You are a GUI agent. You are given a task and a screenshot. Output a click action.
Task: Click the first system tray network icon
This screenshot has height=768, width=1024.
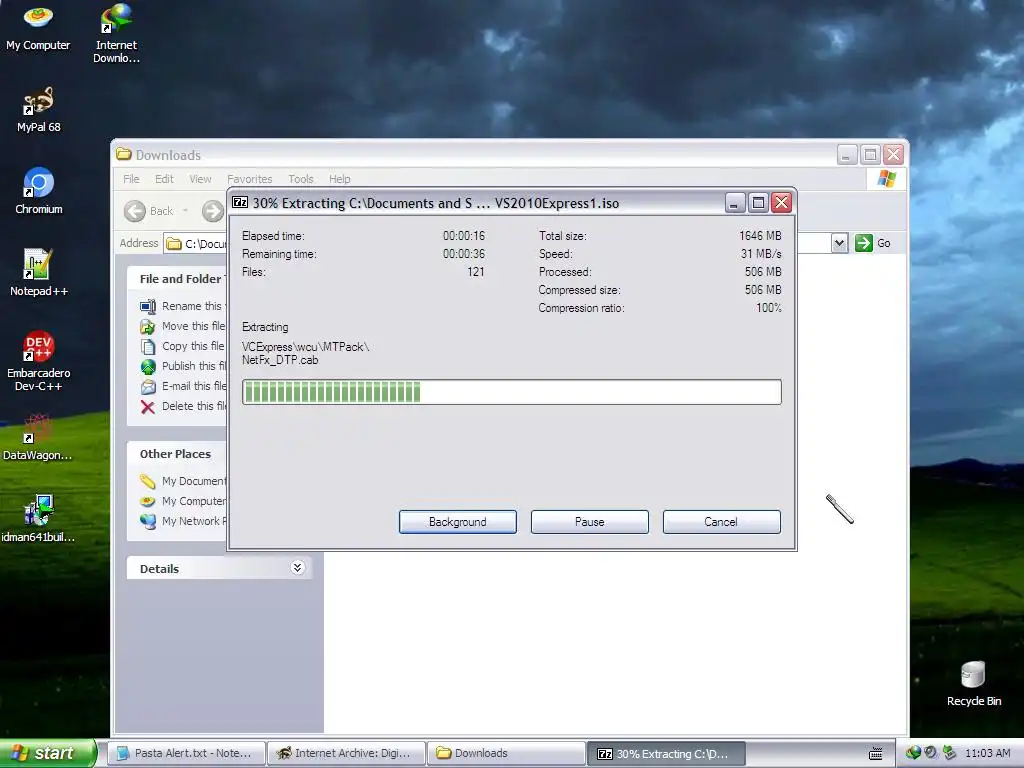point(913,752)
